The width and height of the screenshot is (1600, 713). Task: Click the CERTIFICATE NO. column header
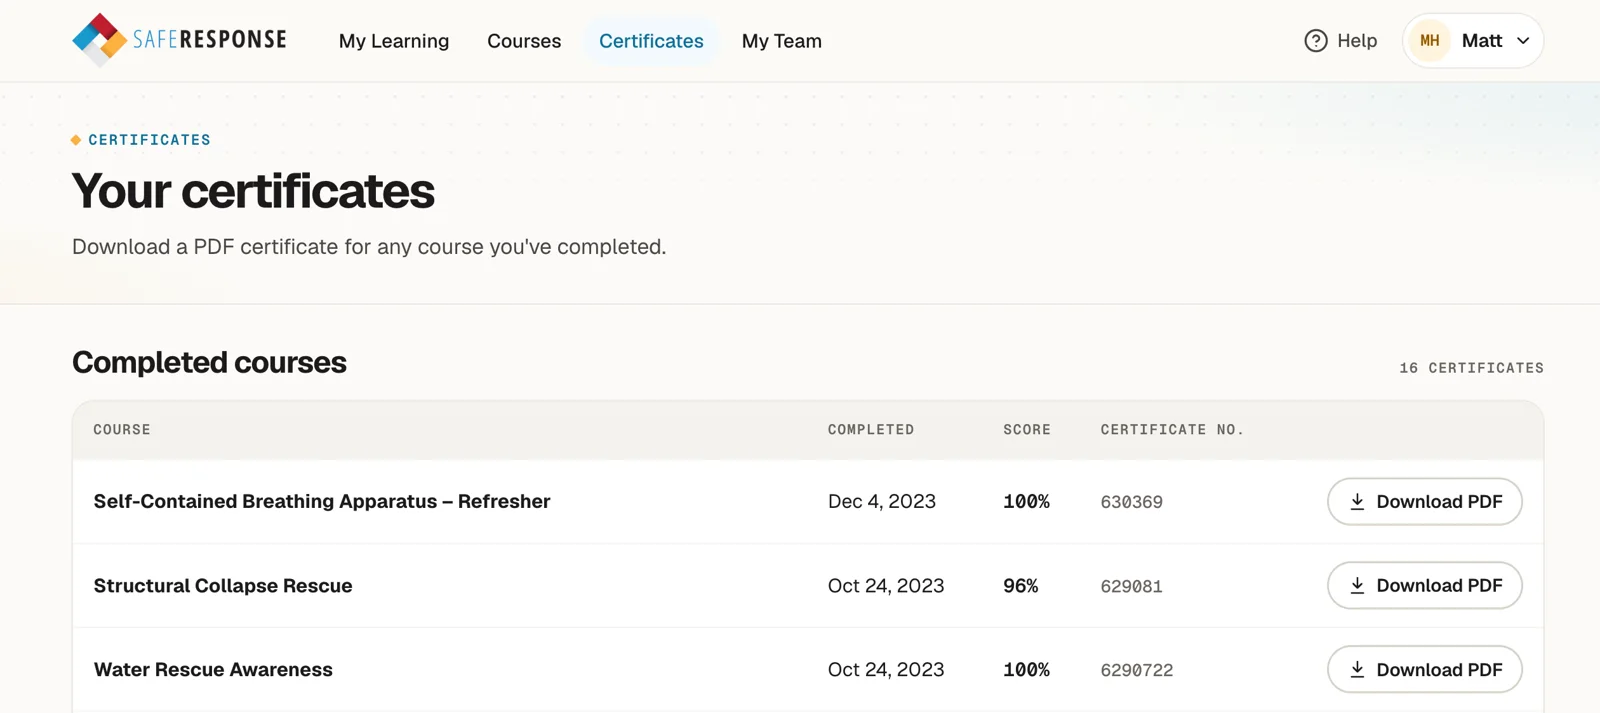pos(1172,430)
